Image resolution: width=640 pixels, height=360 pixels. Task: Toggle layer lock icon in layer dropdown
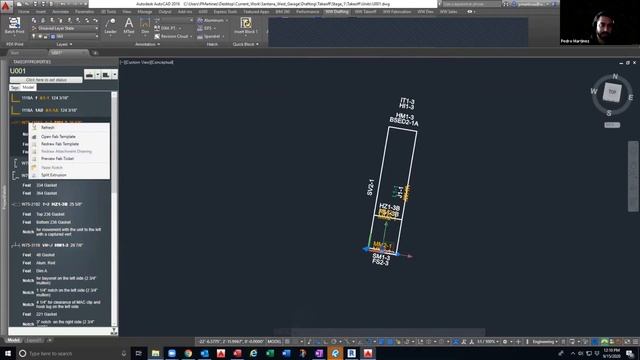pos(46,36)
